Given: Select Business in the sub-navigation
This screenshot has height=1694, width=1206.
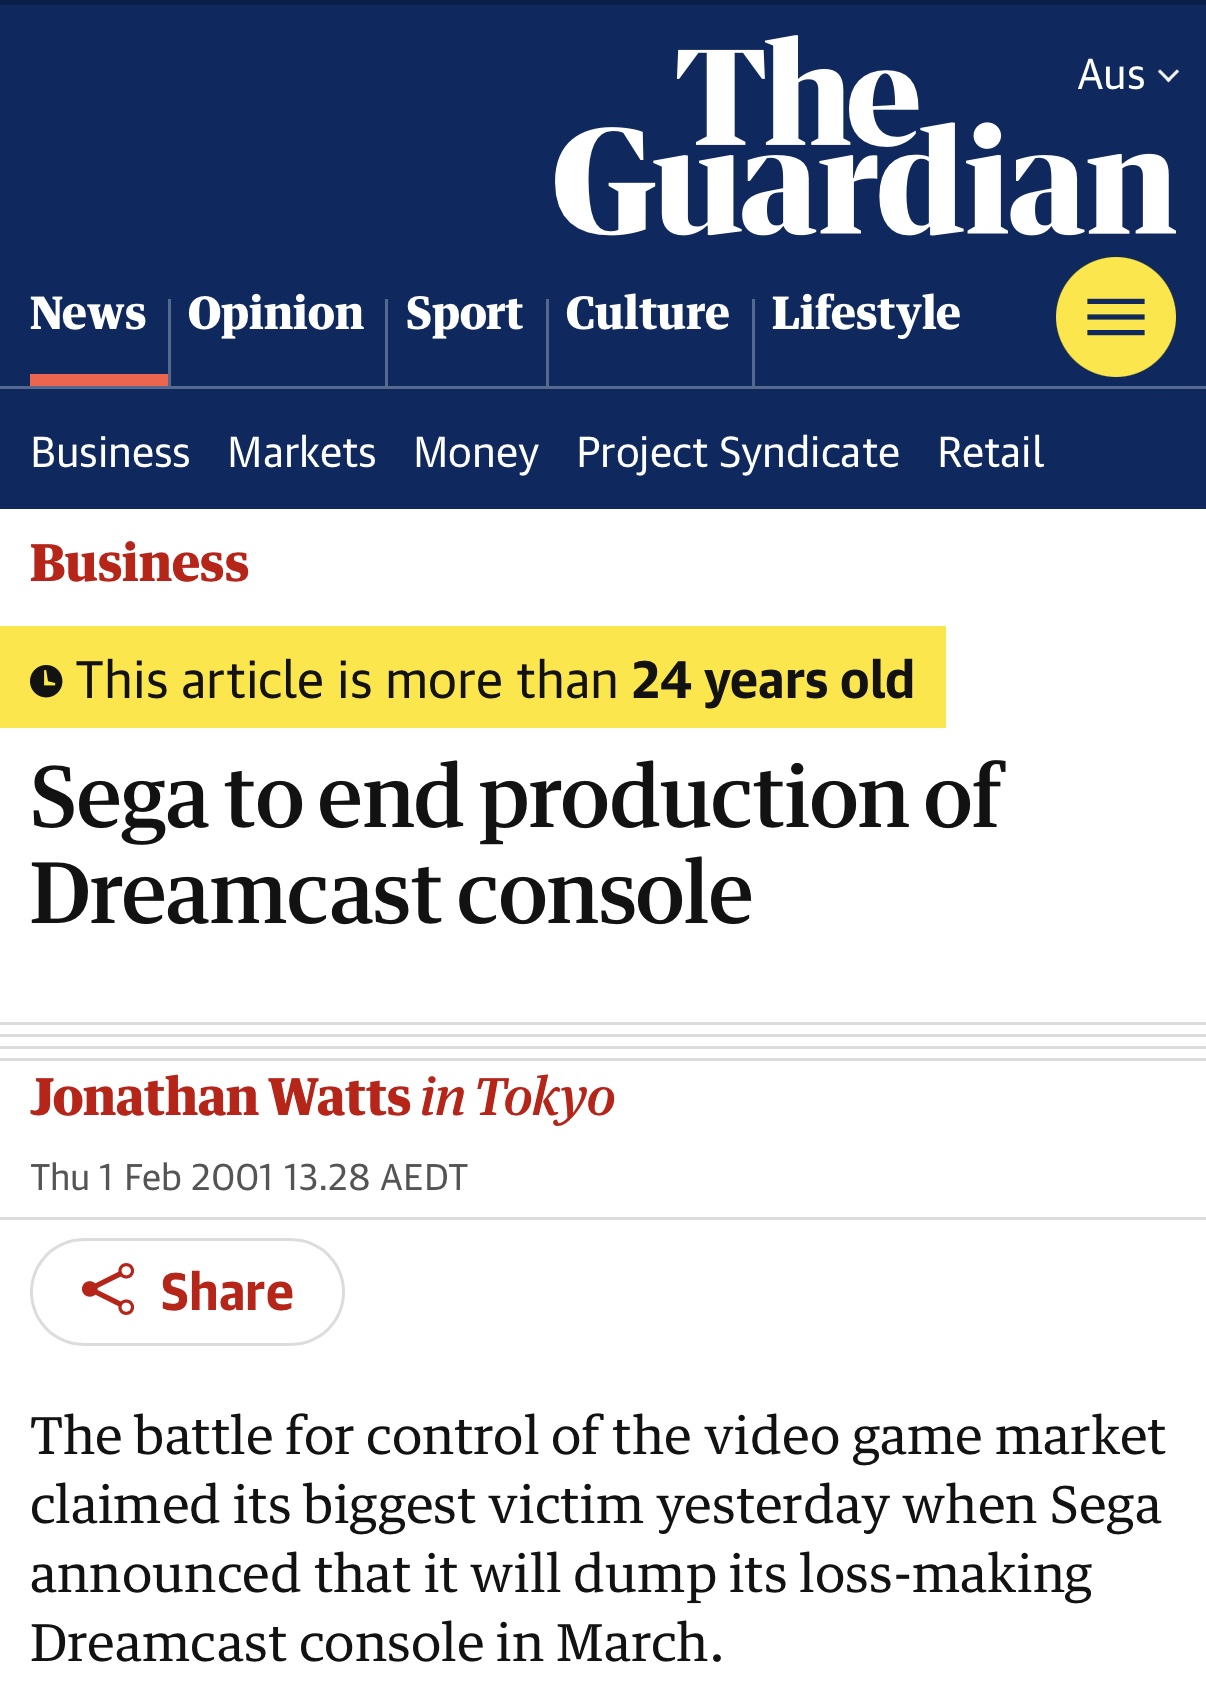Looking at the screenshot, I should coord(110,452).
